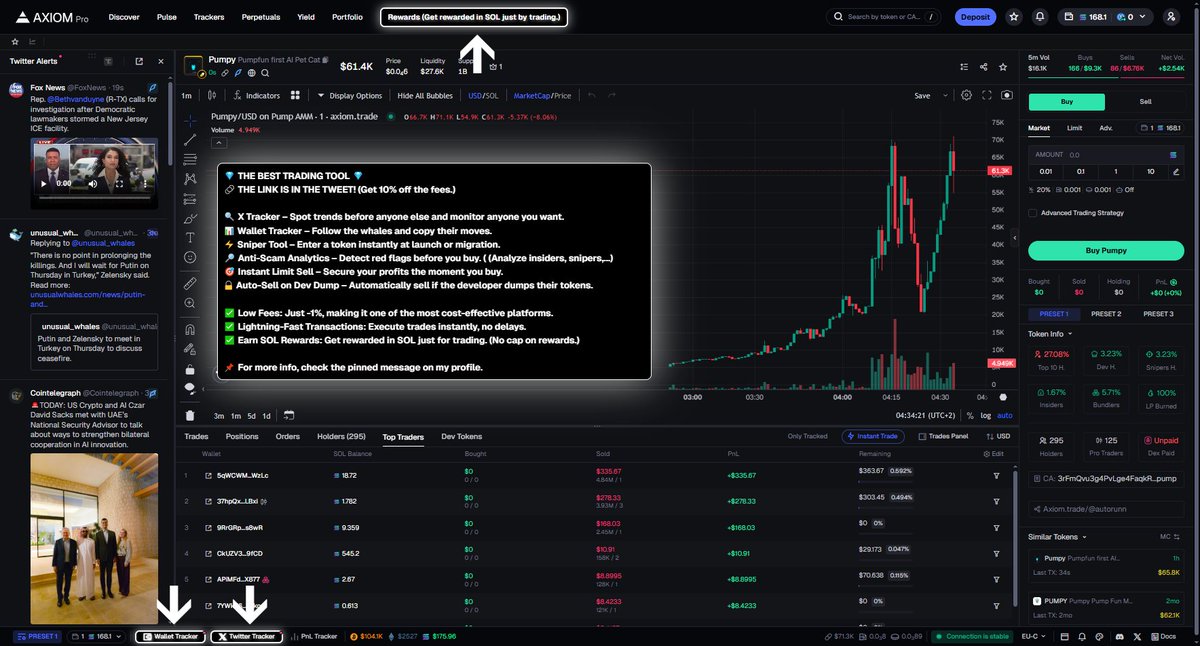Play the Fox News video thumbnail

pos(43,184)
